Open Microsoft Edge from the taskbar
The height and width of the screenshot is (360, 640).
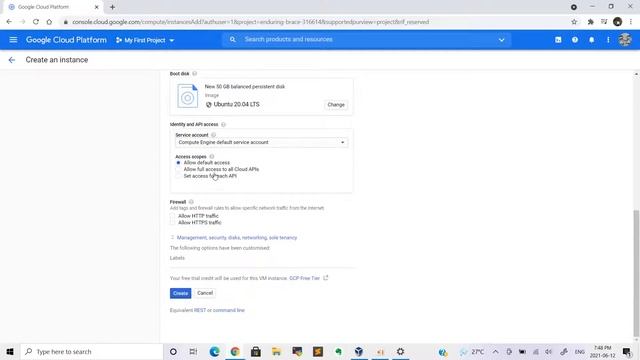point(214,351)
